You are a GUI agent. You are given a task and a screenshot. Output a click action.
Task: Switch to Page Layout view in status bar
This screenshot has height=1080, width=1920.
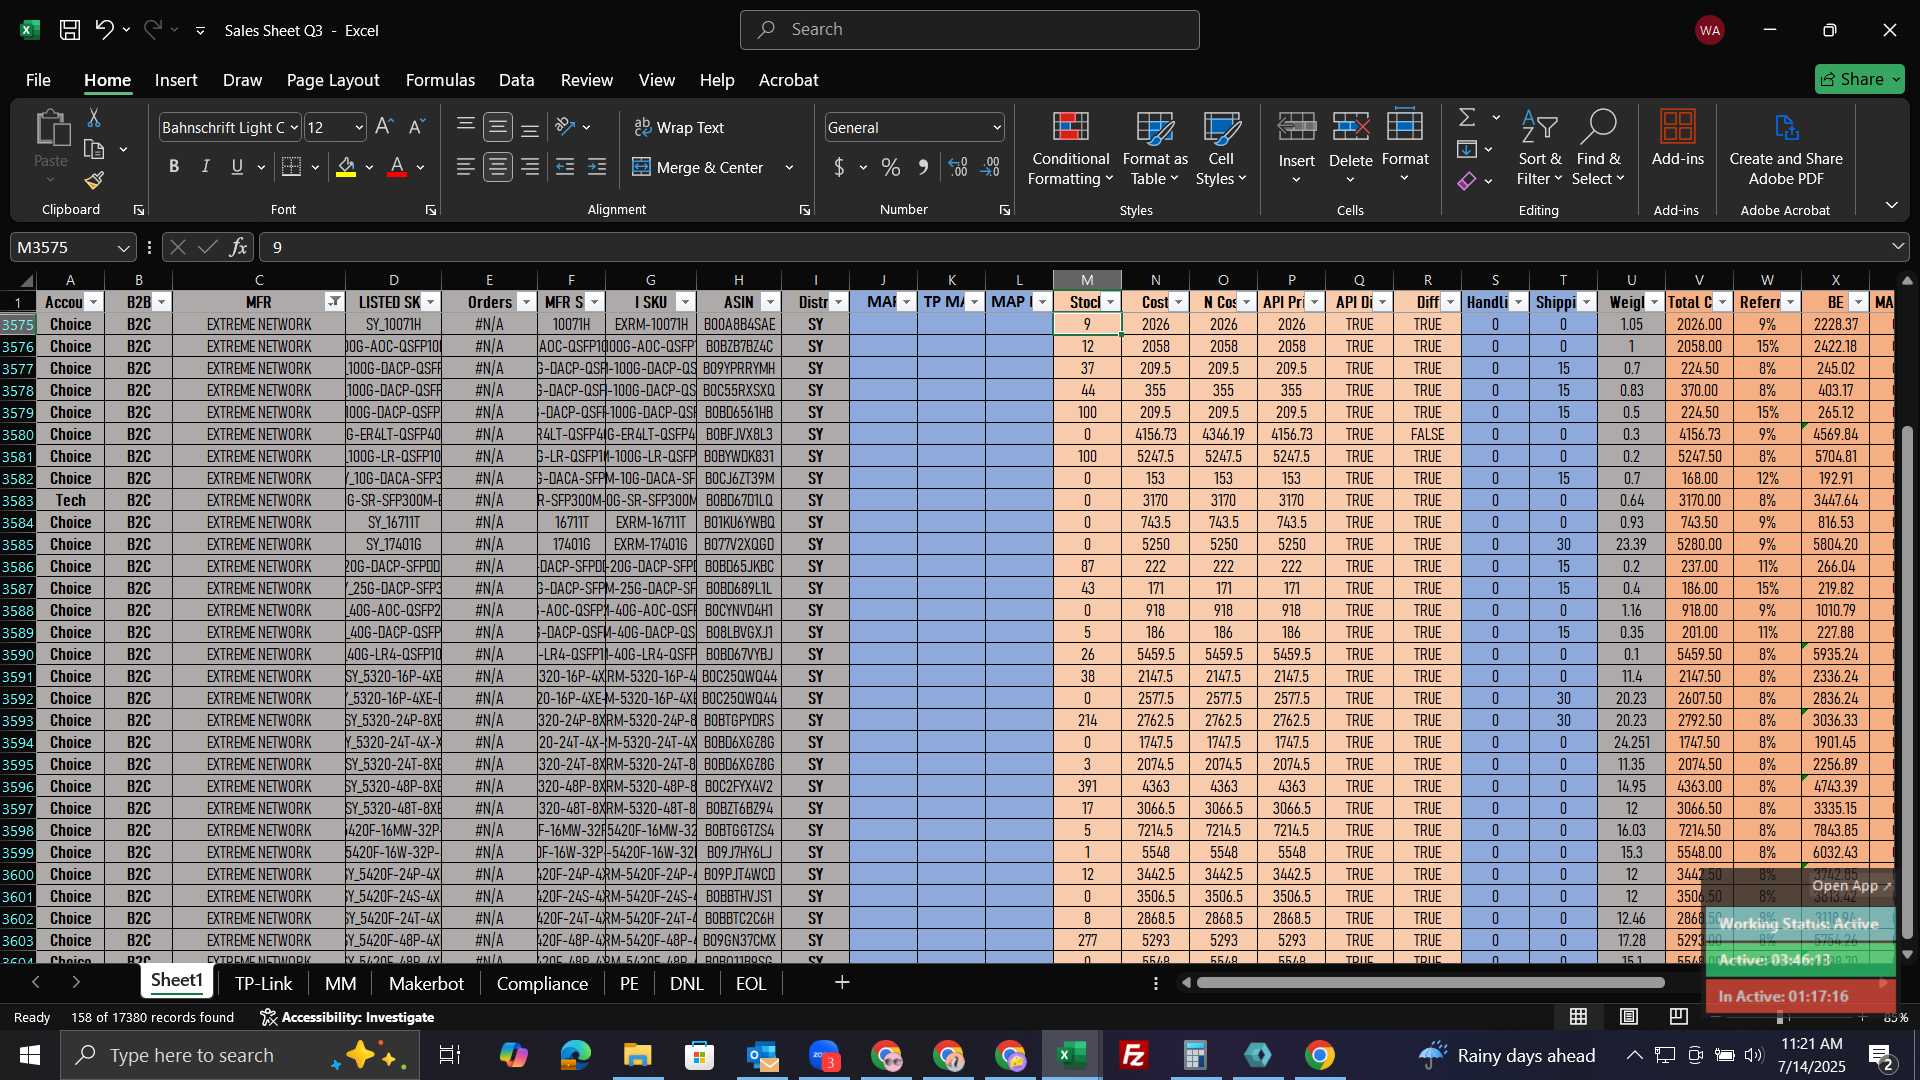pos(1629,1017)
